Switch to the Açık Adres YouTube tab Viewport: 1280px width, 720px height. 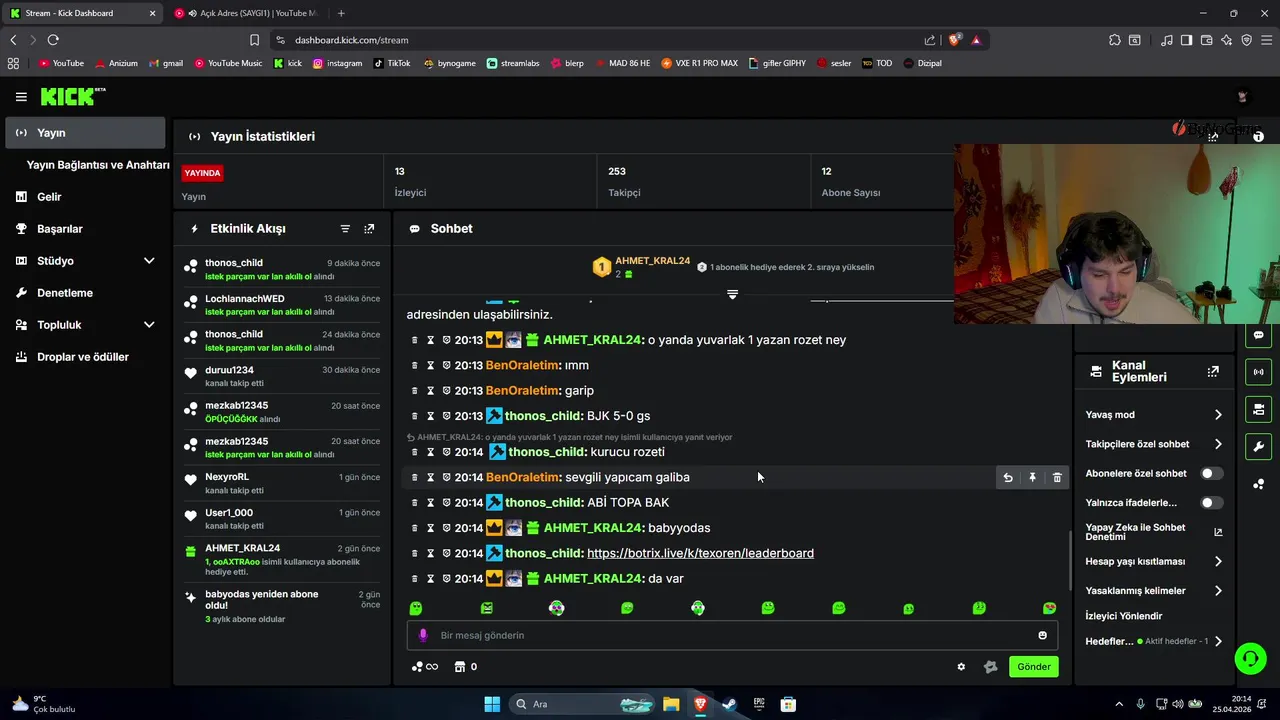pos(247,13)
